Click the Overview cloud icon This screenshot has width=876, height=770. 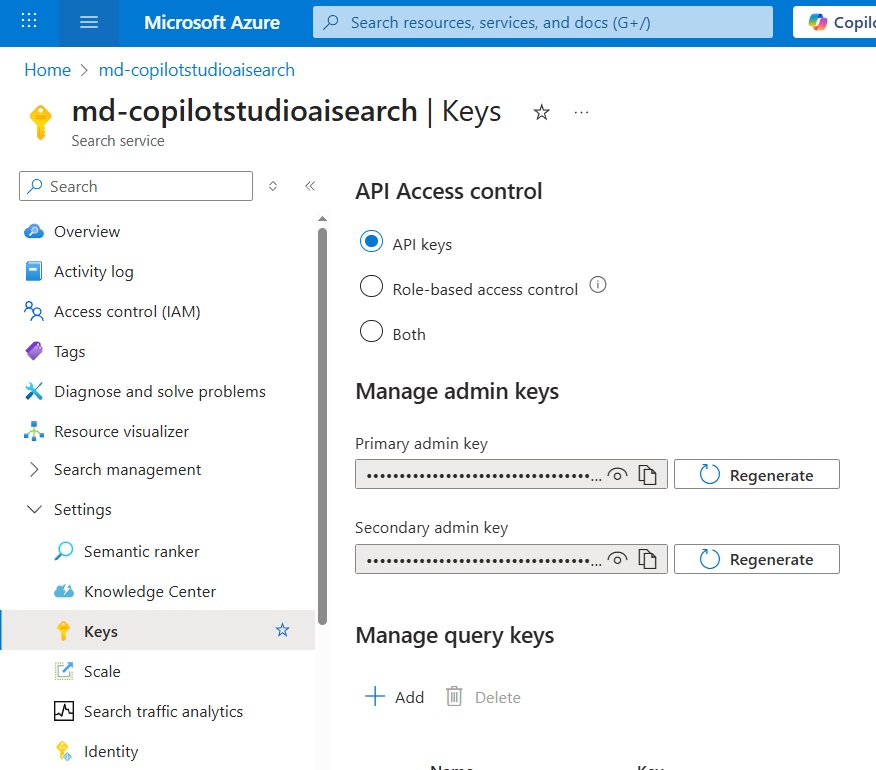(x=34, y=231)
